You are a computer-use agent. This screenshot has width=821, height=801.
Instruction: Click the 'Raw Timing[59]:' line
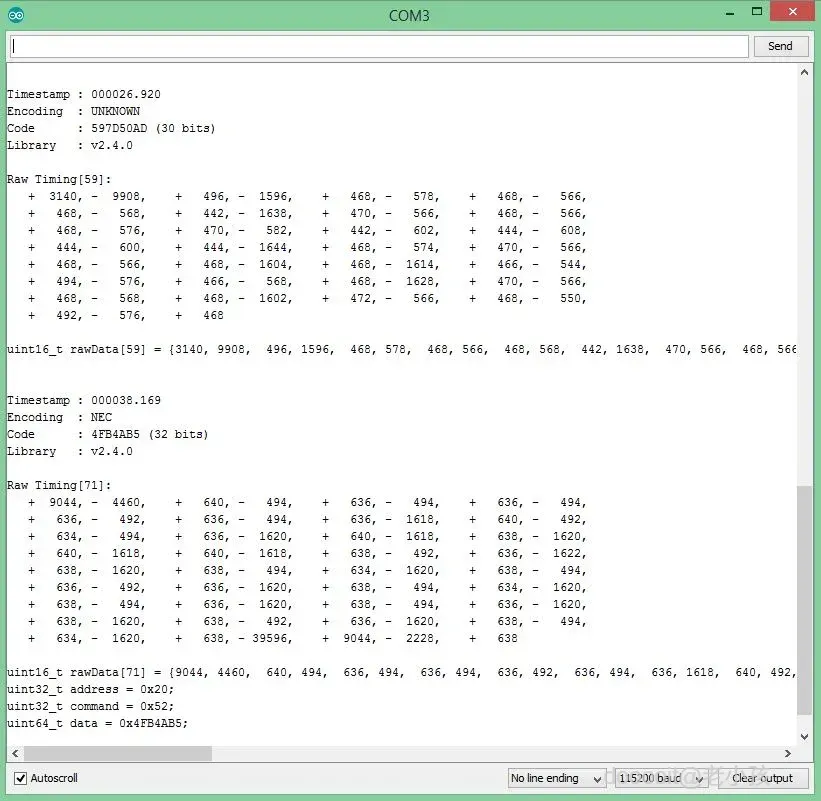[59, 179]
